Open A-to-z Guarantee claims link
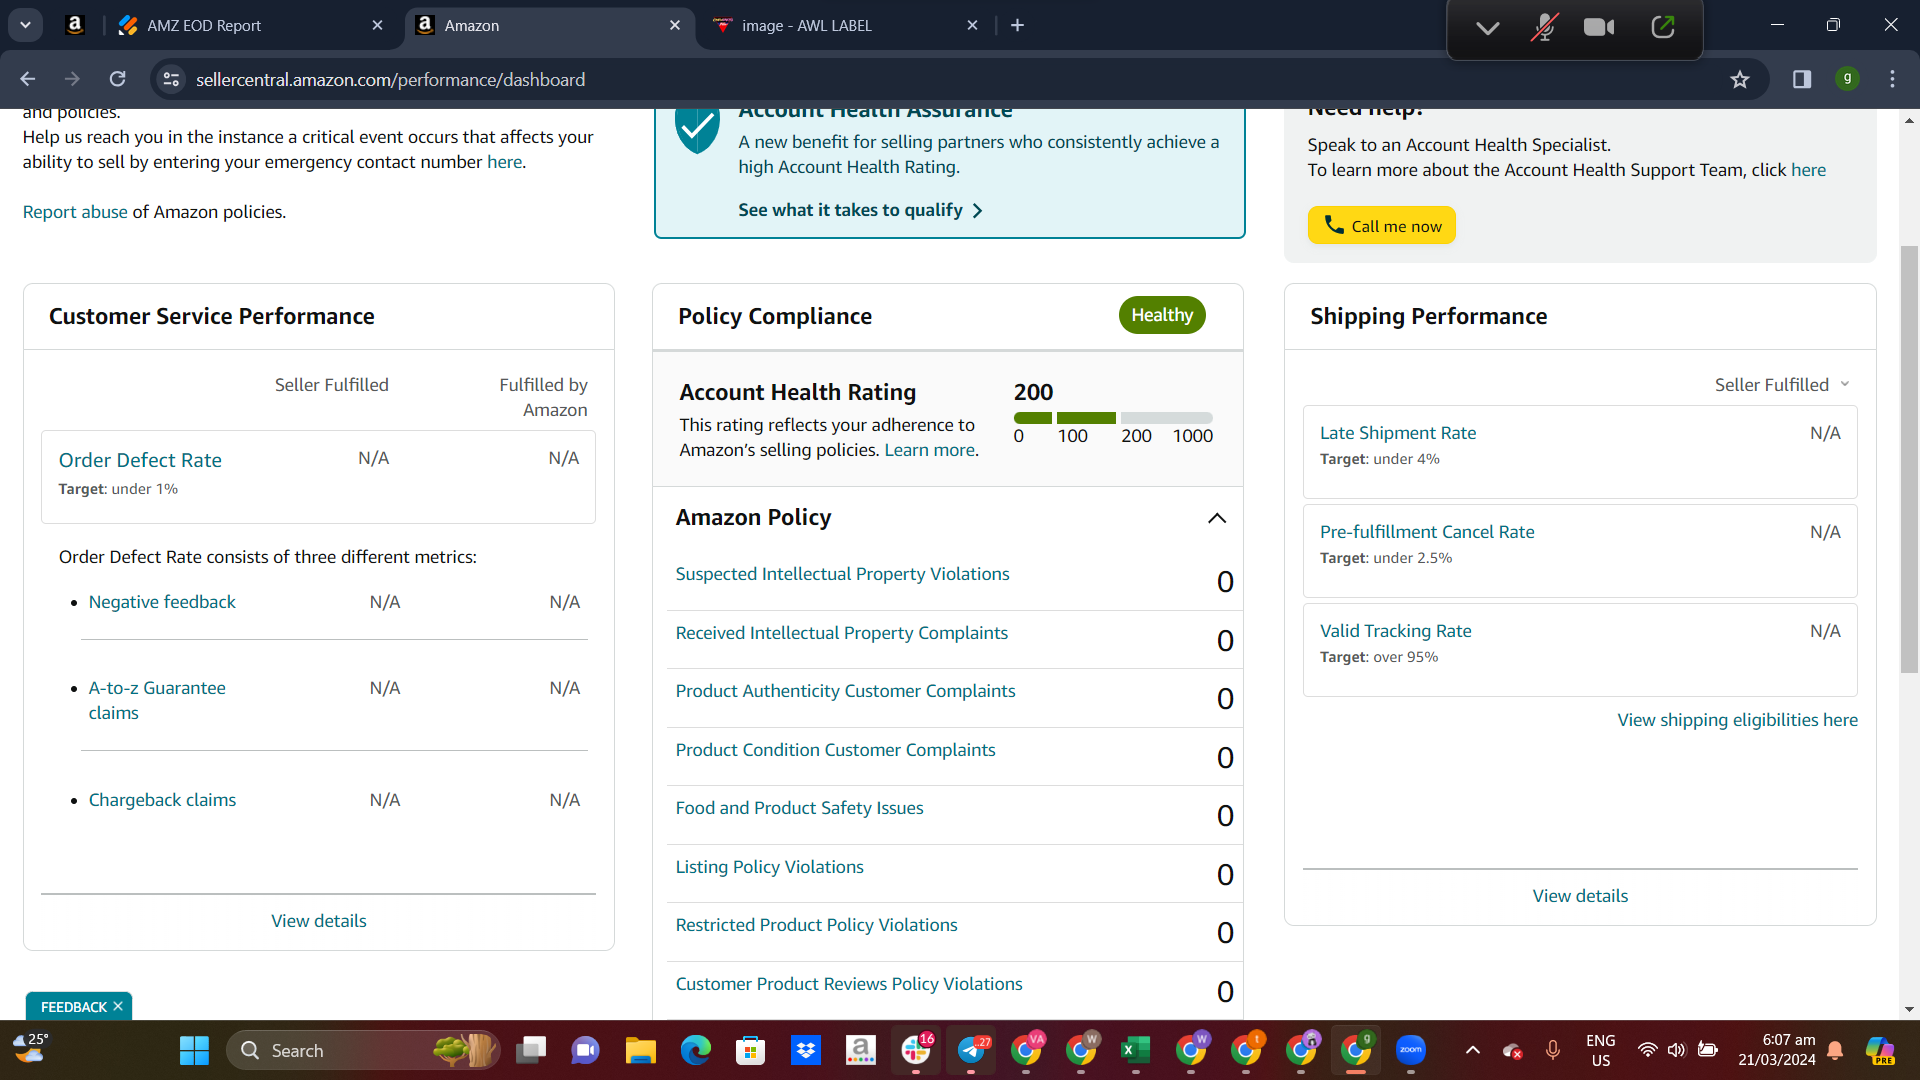Viewport: 1920px width, 1080px height. click(x=157, y=700)
